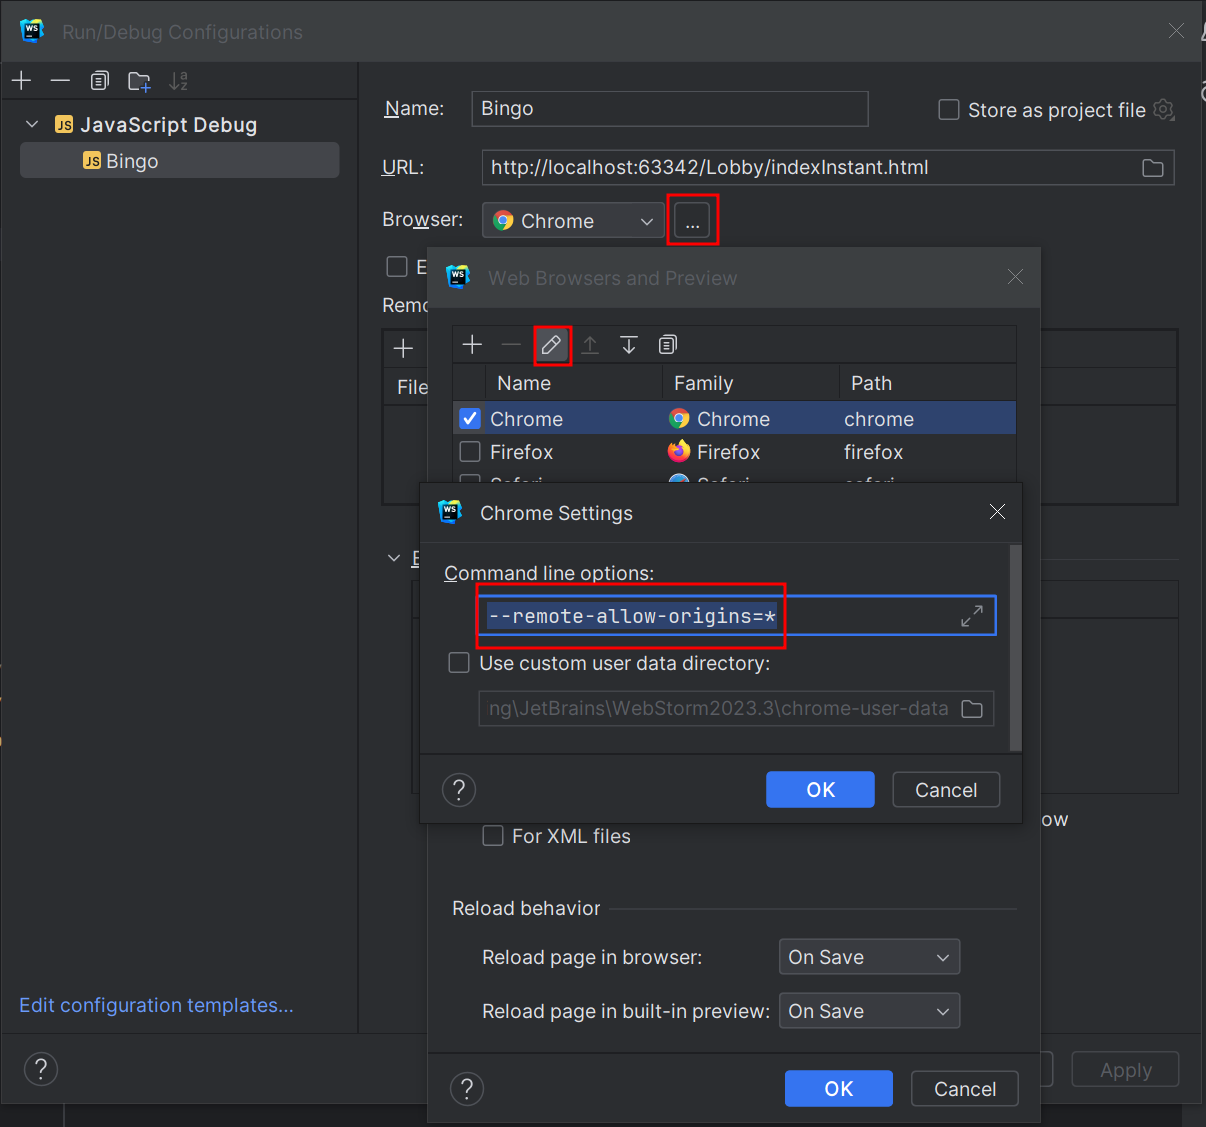The image size is (1206, 1127).
Task: Collapse the section below Remote URLs table
Action: (394, 558)
